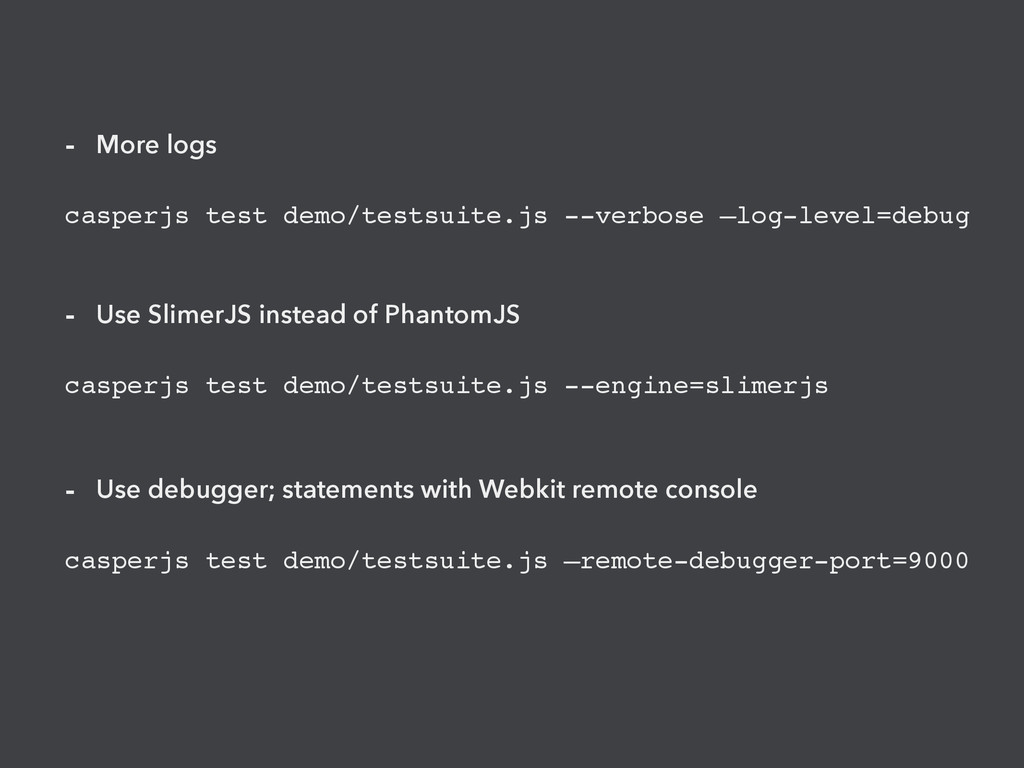Click demo/testsuite.js in the remote-debugger command
This screenshot has height=768, width=1024.
tap(415, 562)
